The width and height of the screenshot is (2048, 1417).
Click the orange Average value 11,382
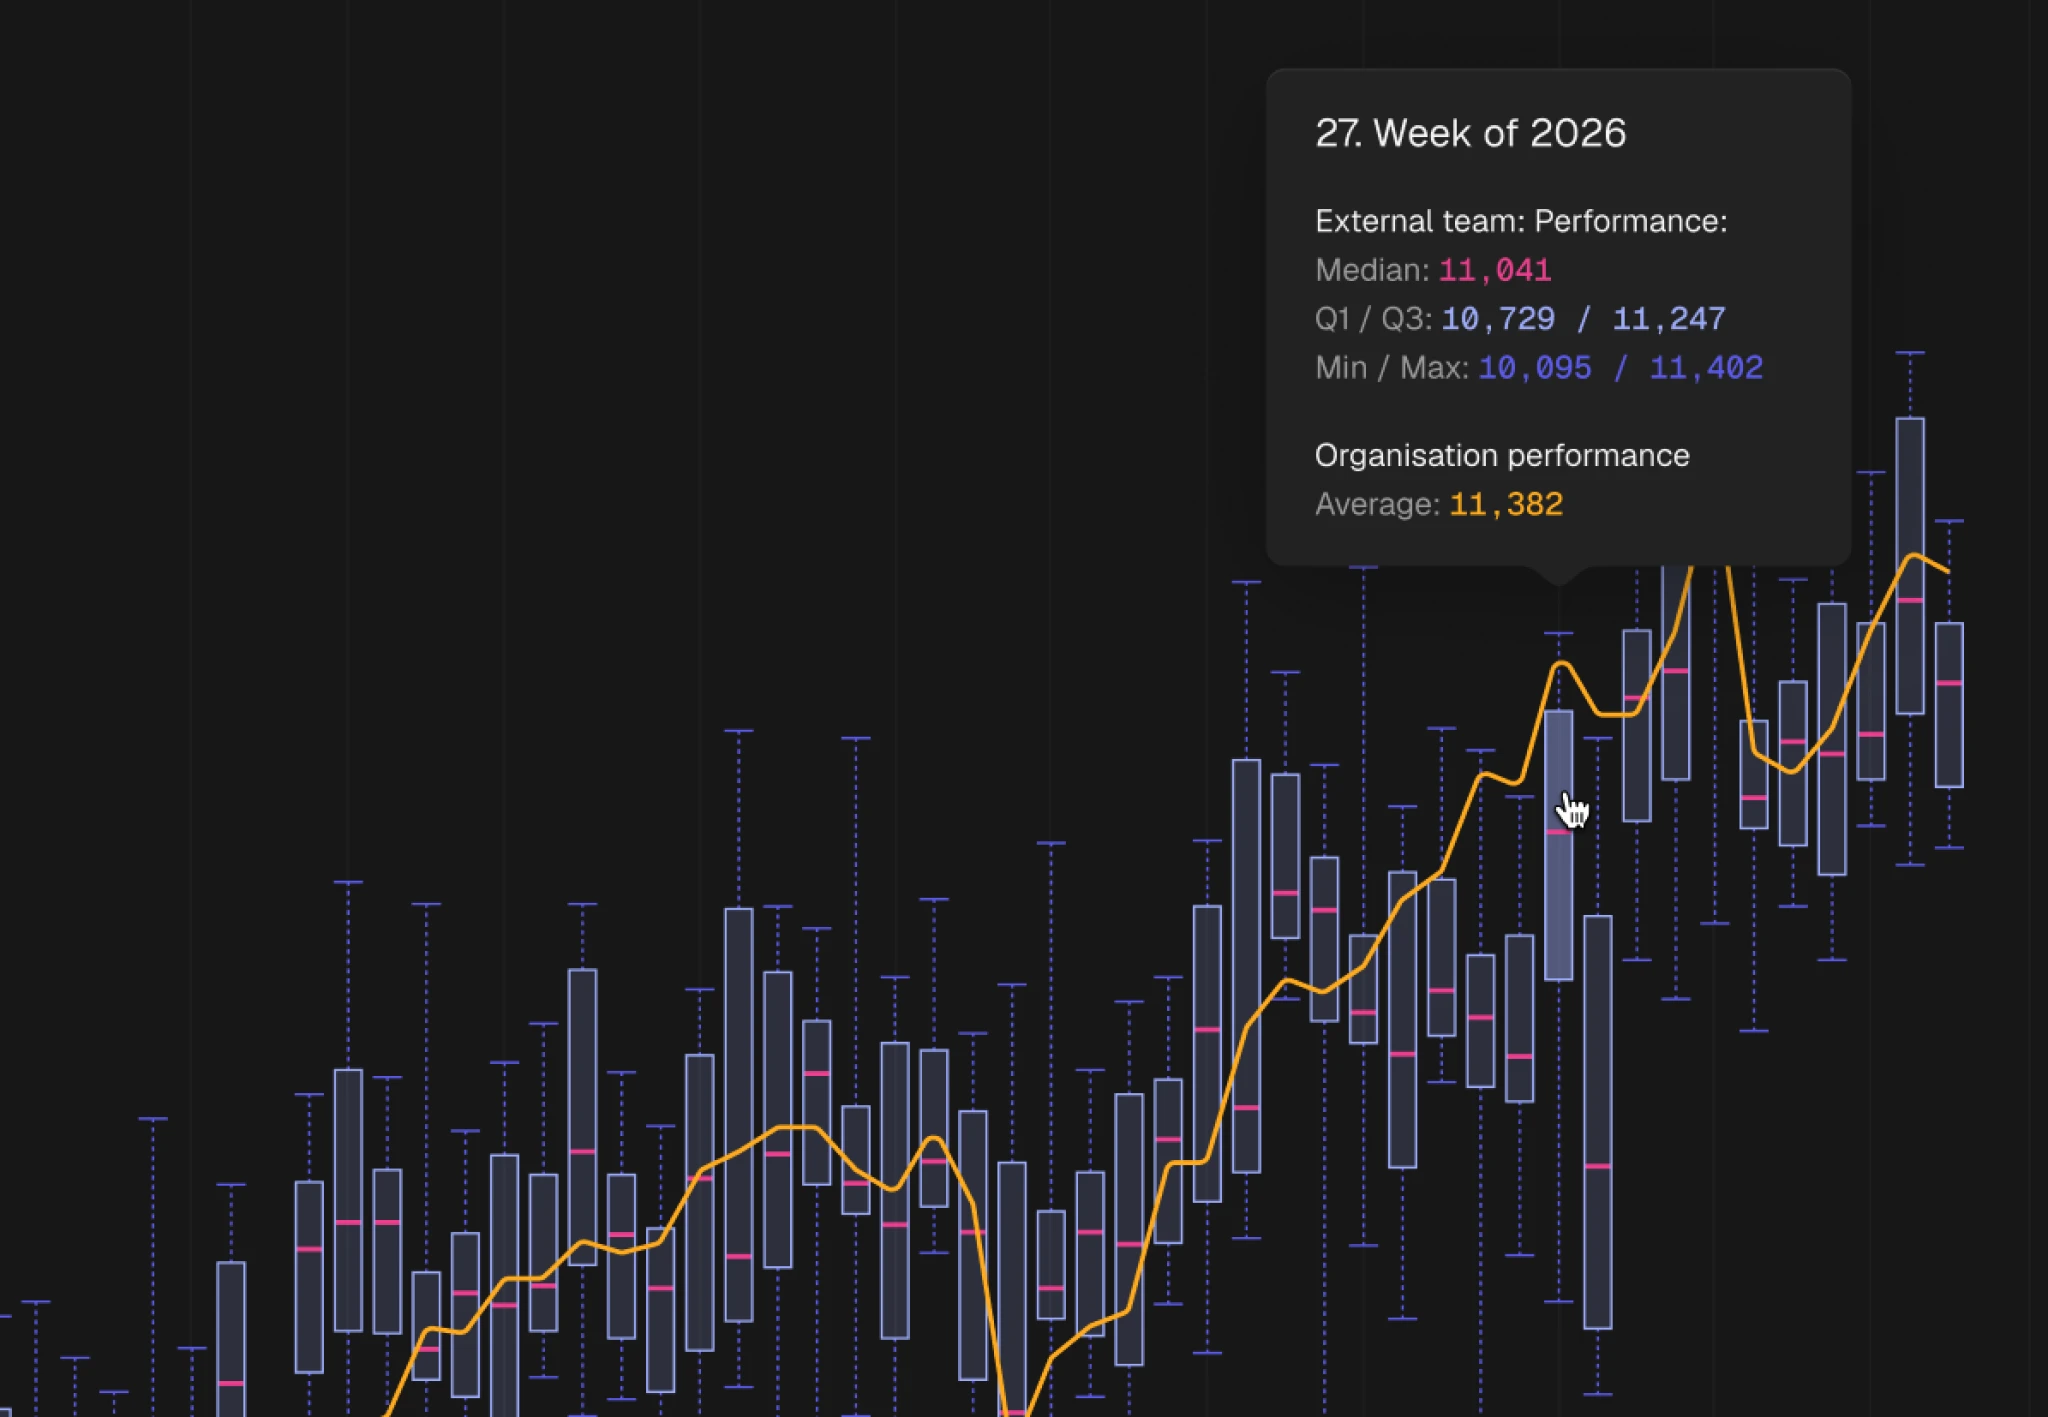(x=1505, y=504)
